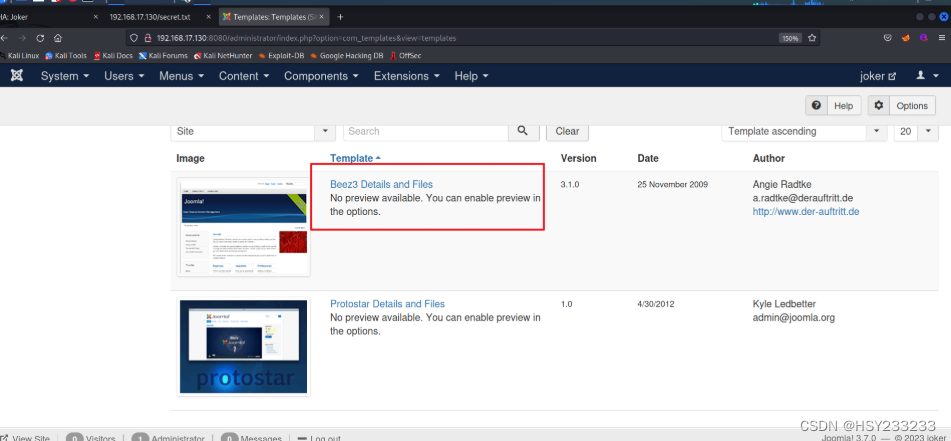This screenshot has width=951, height=441.
Task: Click the Joomla logo icon
Action: pos(17,76)
